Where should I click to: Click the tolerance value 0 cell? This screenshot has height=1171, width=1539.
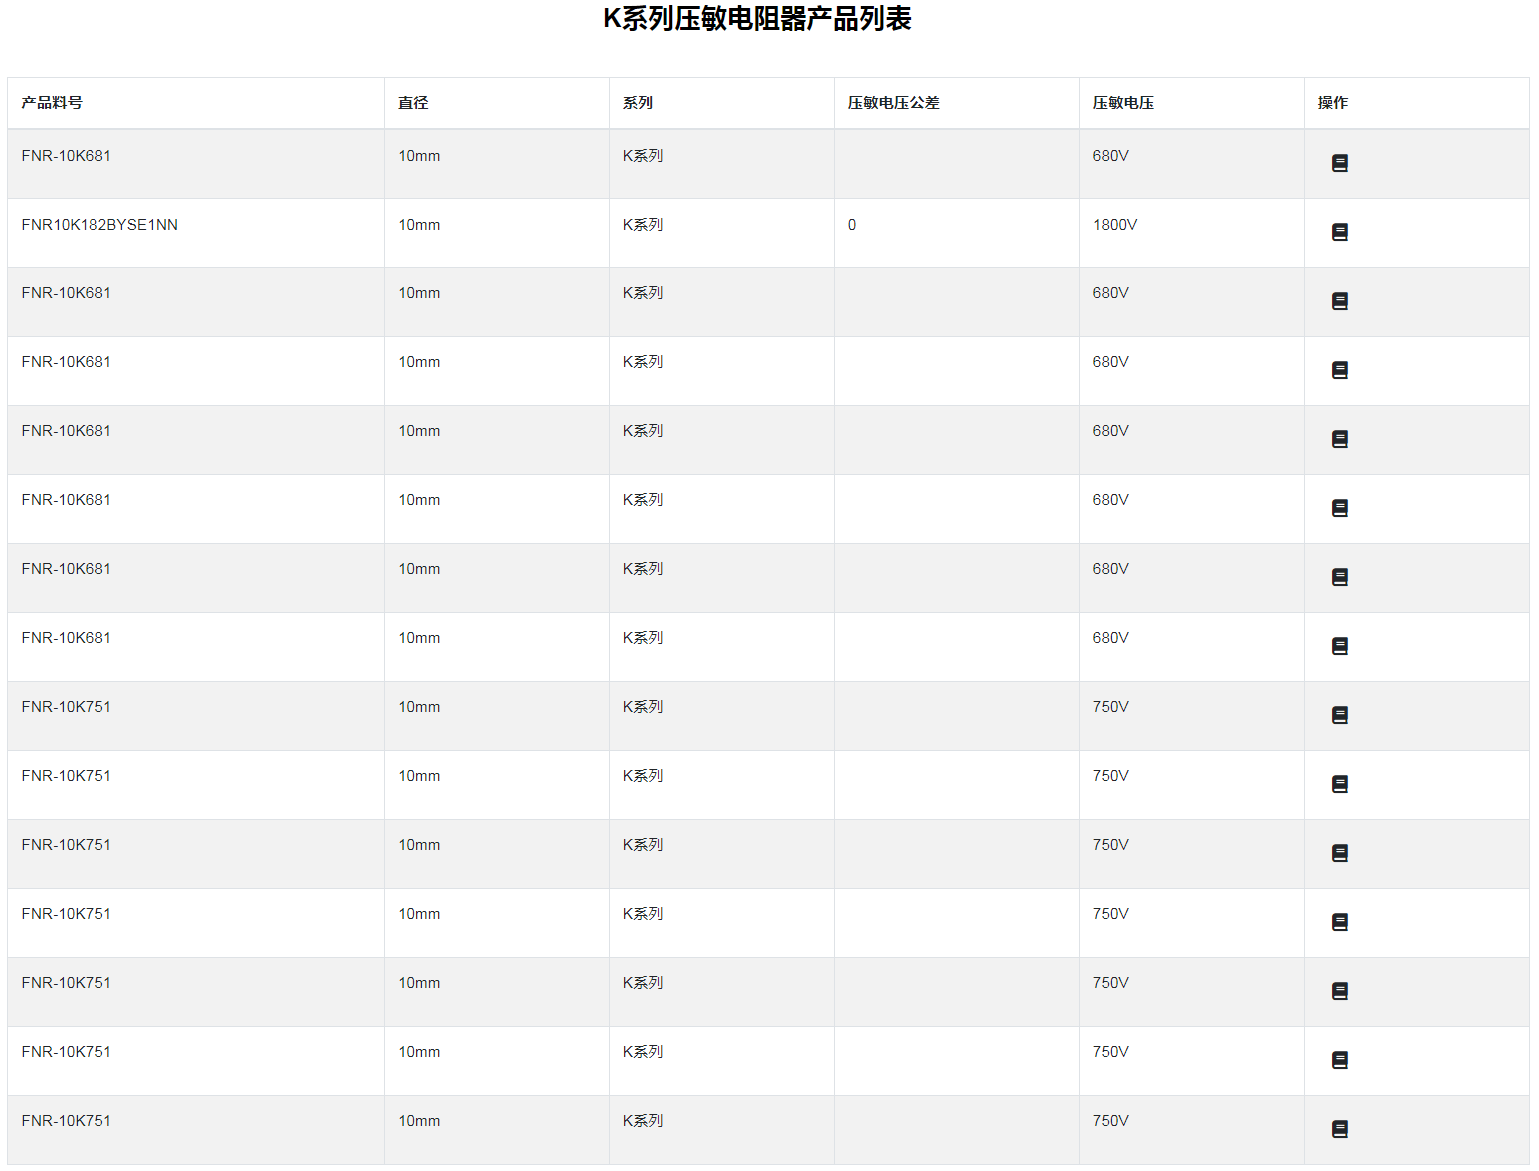pos(852,225)
